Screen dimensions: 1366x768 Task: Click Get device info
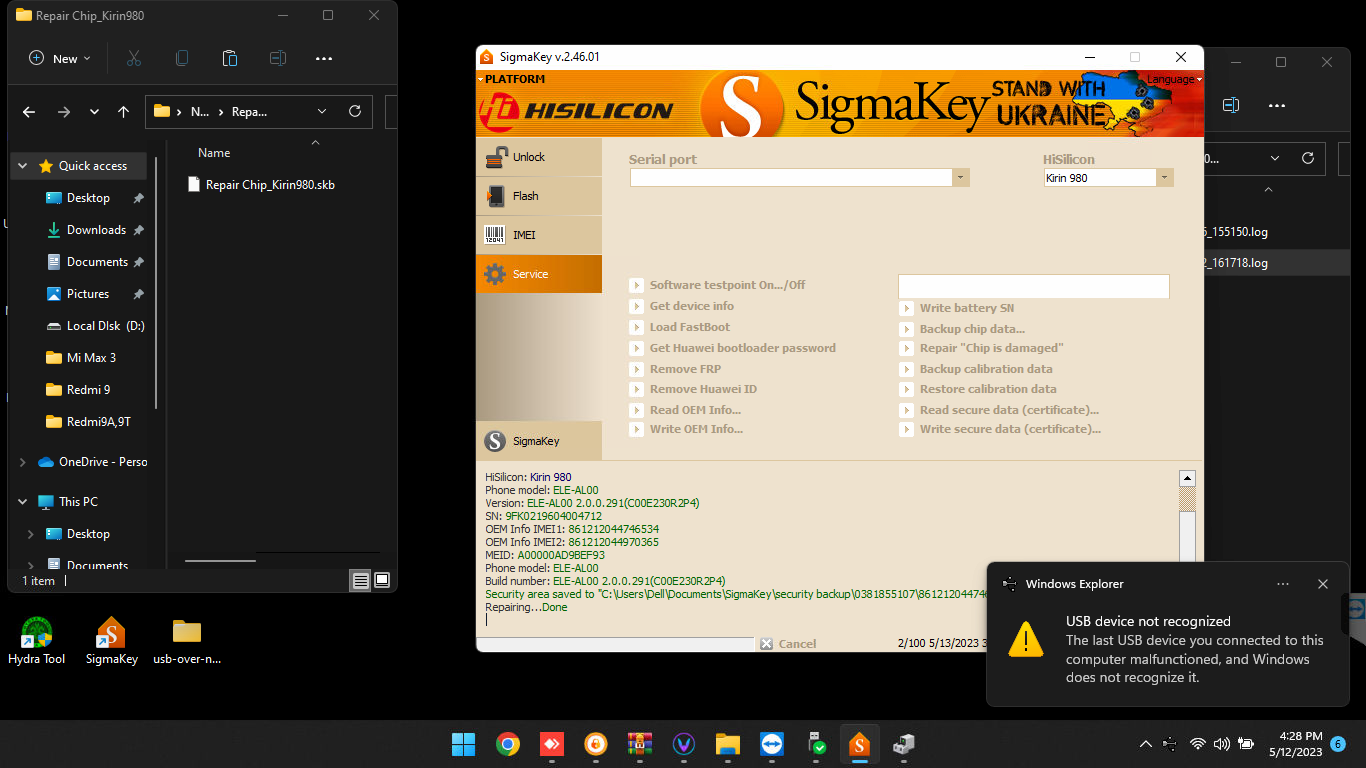682,306
